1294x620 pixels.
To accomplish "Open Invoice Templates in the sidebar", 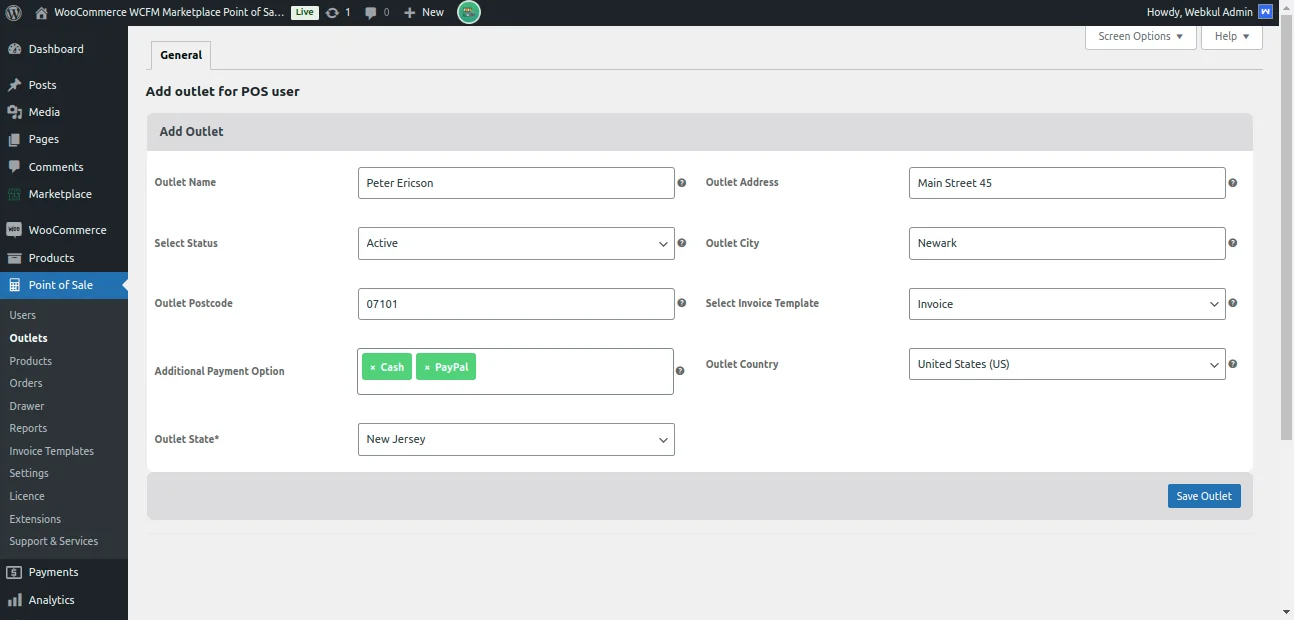I will (51, 451).
